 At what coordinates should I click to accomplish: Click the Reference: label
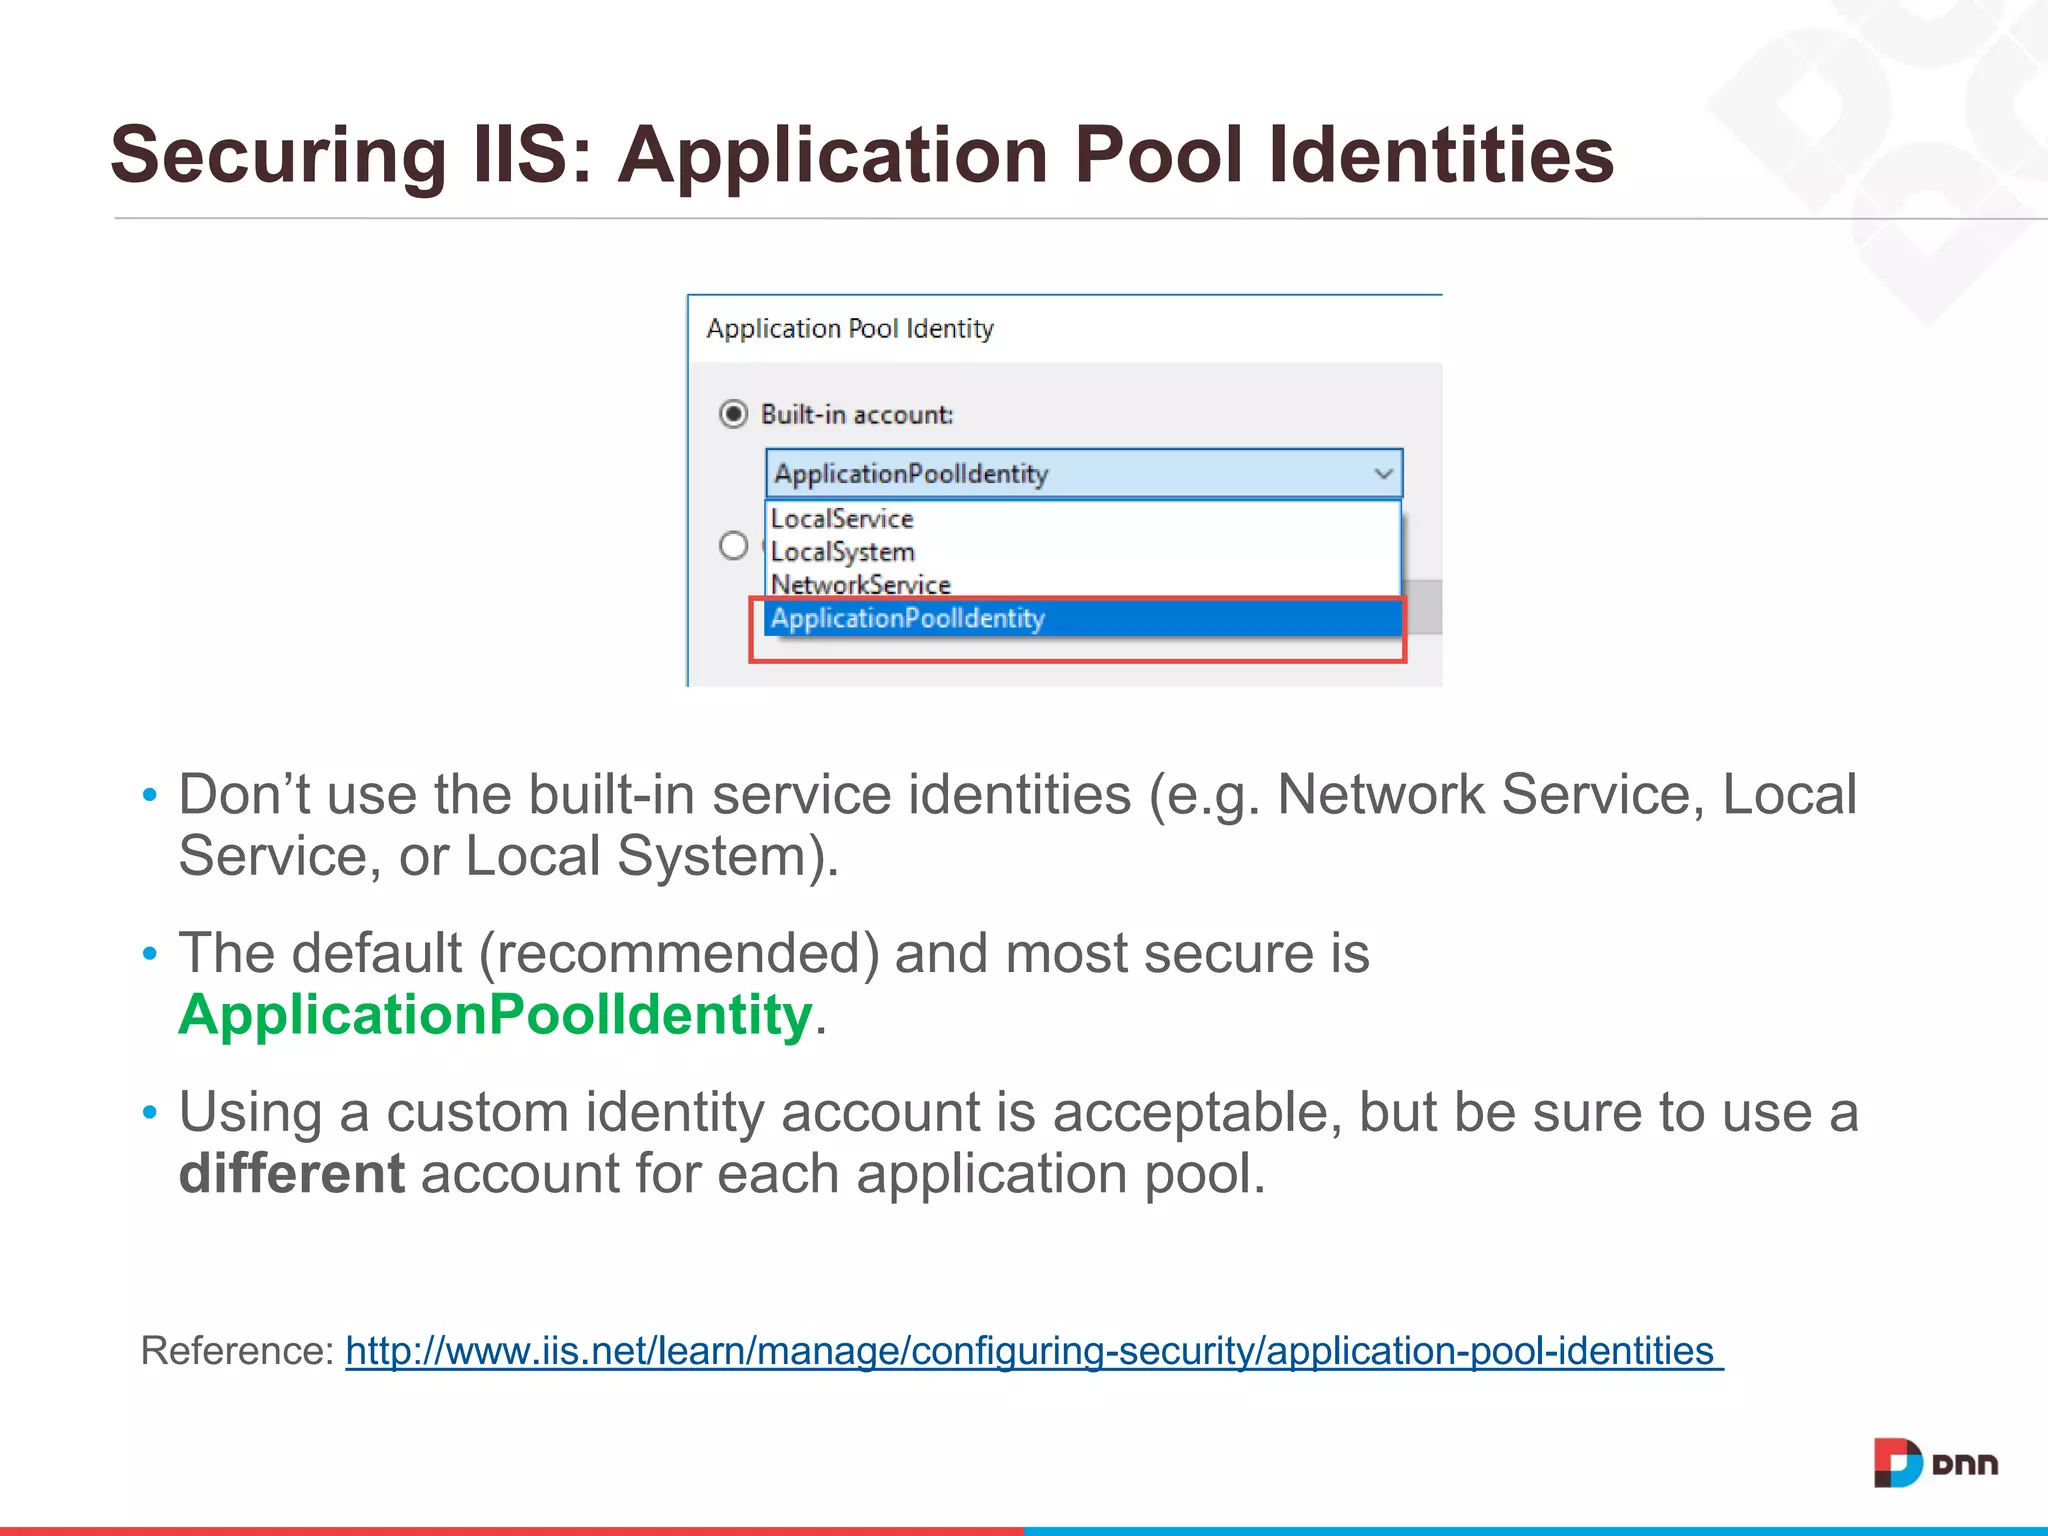(x=237, y=1351)
